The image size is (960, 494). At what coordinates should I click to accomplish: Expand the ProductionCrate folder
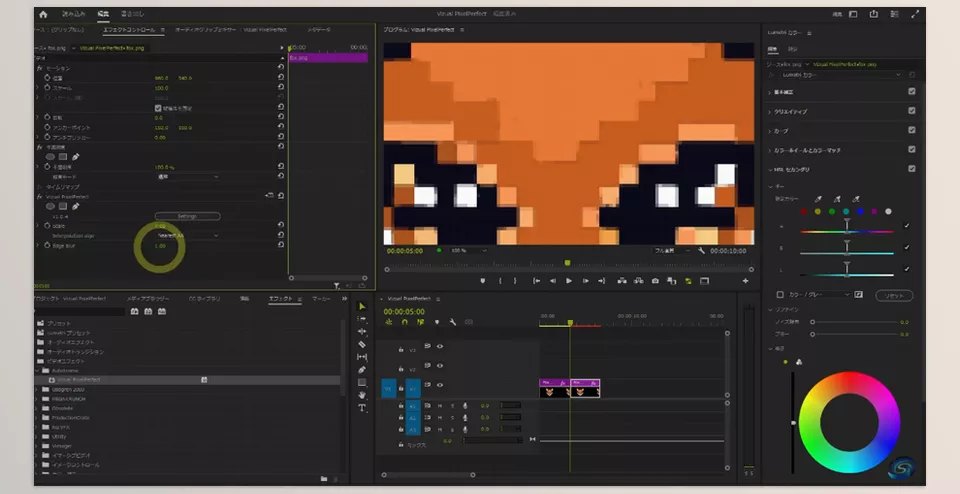(37, 417)
